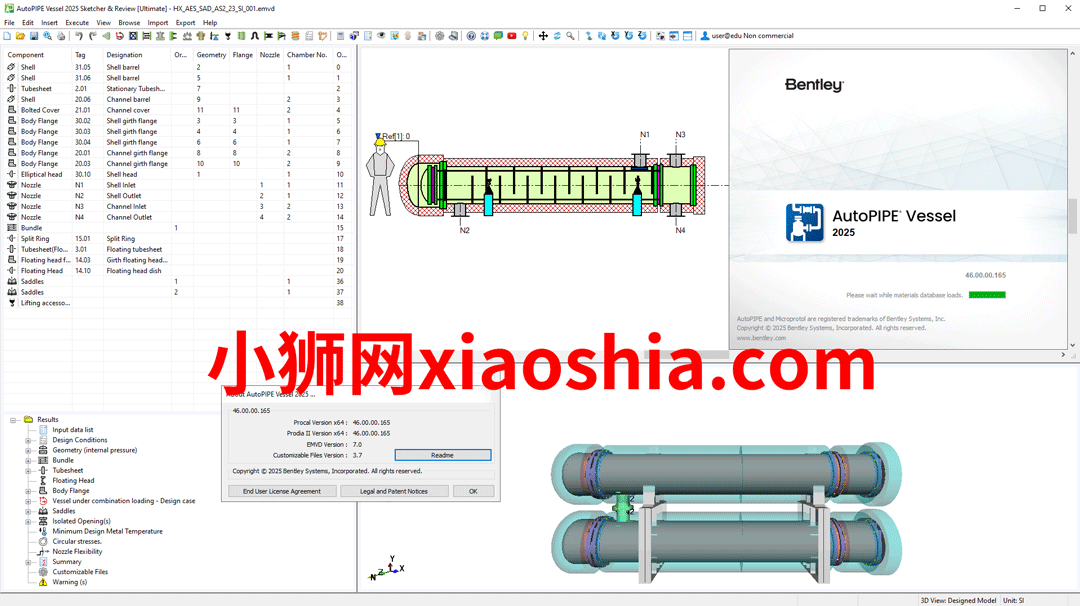The image size is (1080, 606).
Task: Click the Warning (s) triangle icon
Action: pyautogui.click(x=43, y=582)
